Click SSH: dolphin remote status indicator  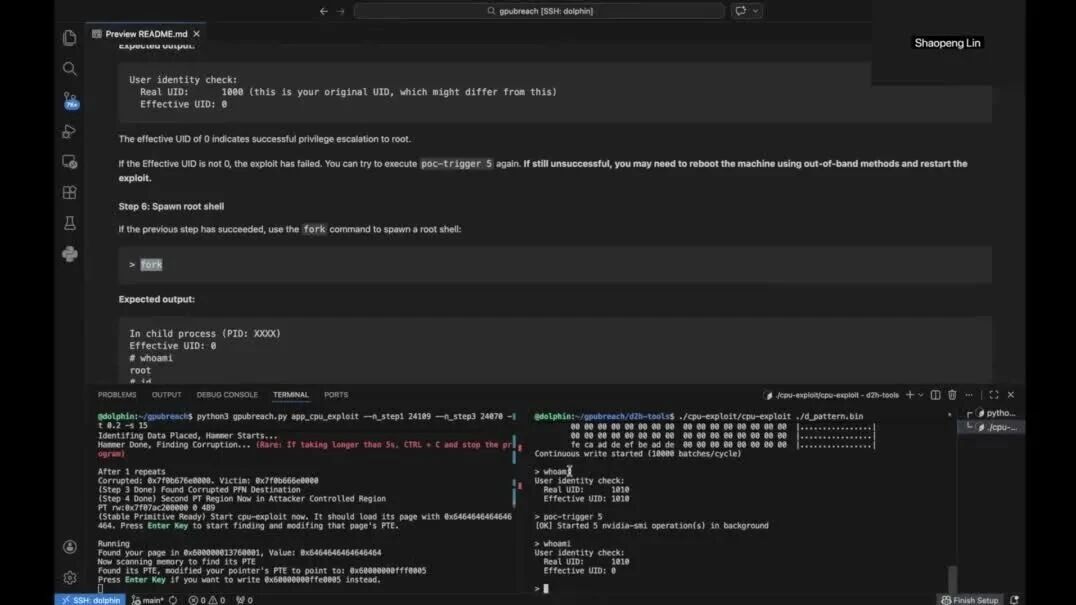coord(91,600)
